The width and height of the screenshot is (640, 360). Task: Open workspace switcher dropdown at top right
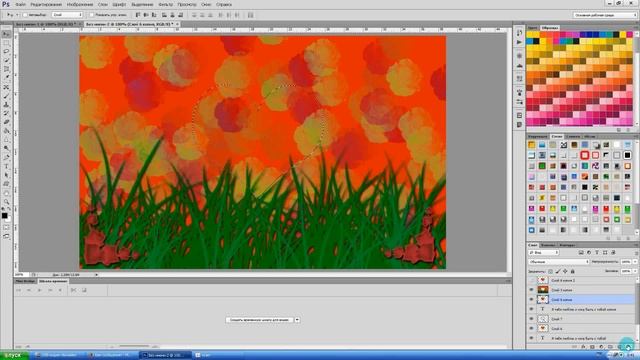coord(605,15)
